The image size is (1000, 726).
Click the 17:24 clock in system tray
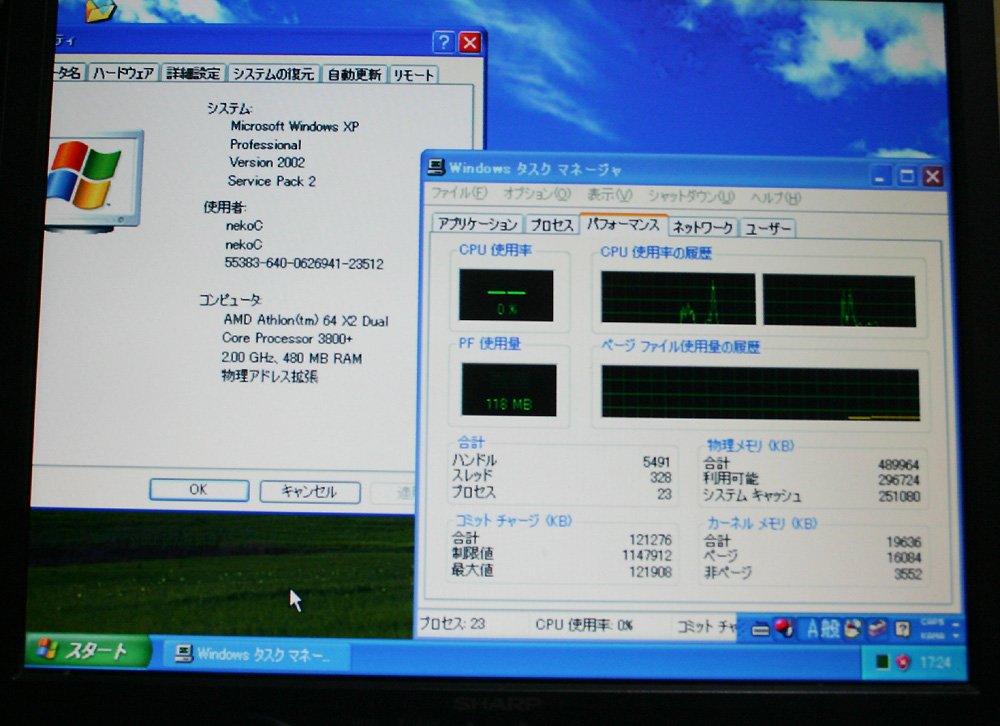pos(936,663)
